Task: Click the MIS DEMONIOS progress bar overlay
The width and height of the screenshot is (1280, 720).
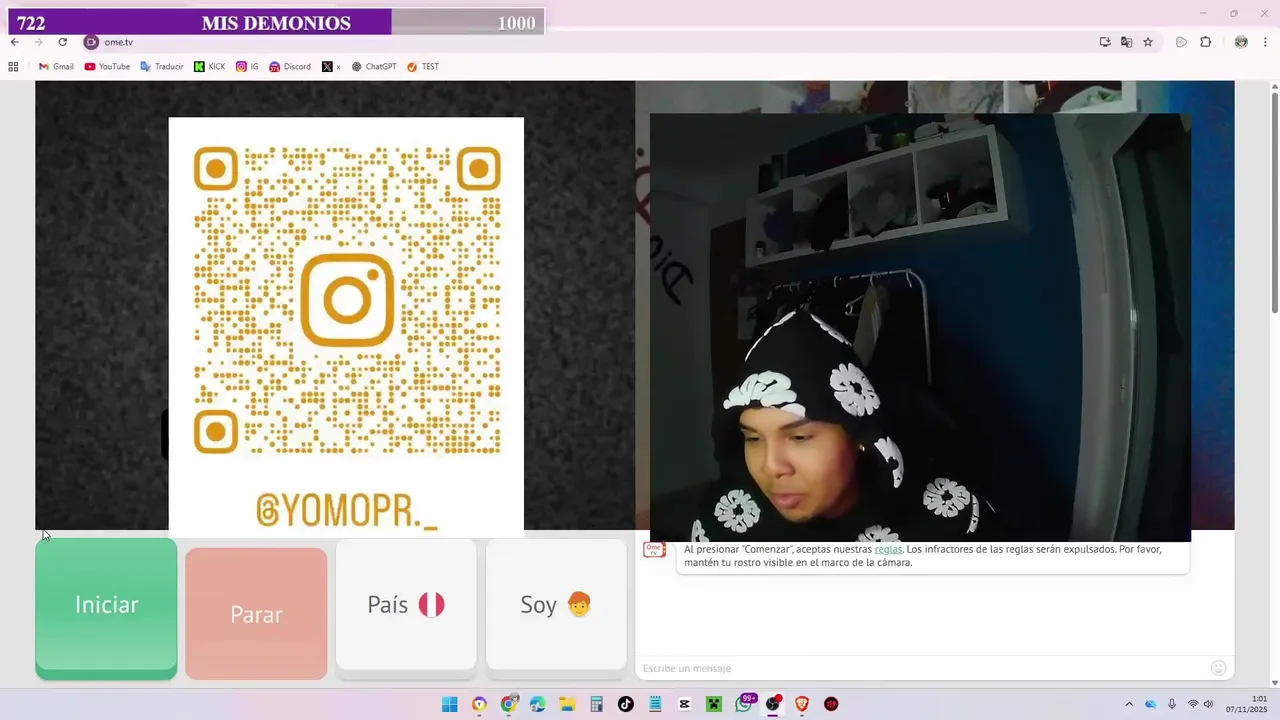Action: [x=275, y=22]
